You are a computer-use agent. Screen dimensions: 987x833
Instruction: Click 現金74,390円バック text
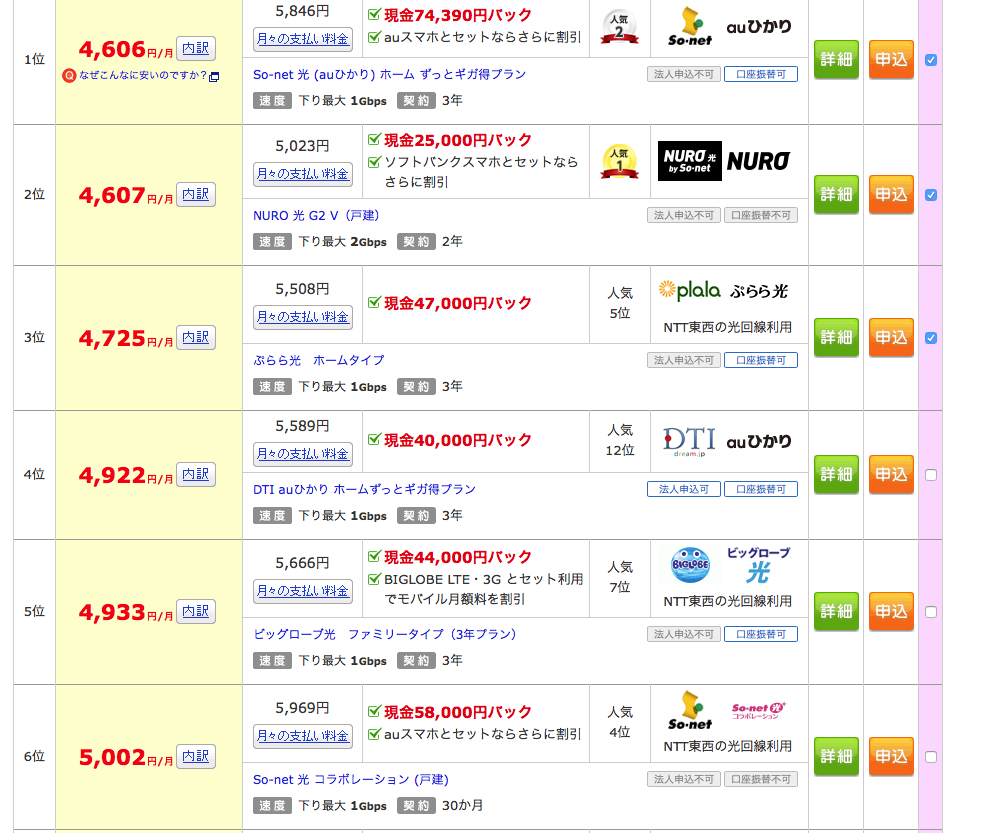pos(458,15)
